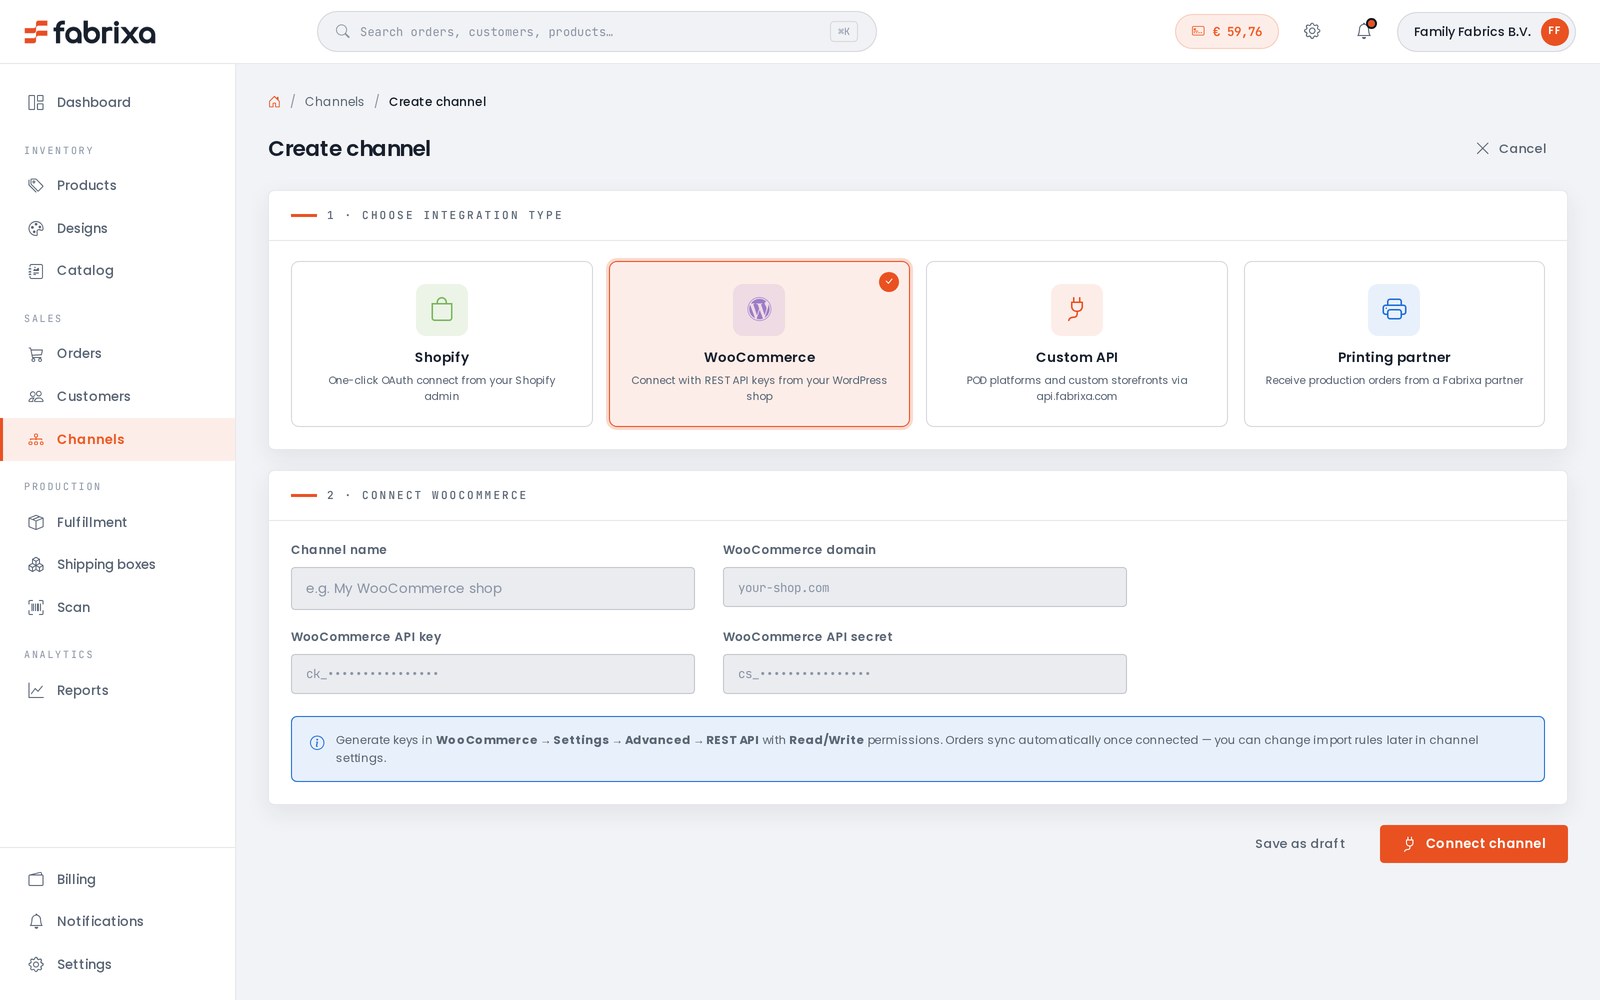The height and width of the screenshot is (1000, 1600).
Task: Click the Products tag icon
Action: 36,185
